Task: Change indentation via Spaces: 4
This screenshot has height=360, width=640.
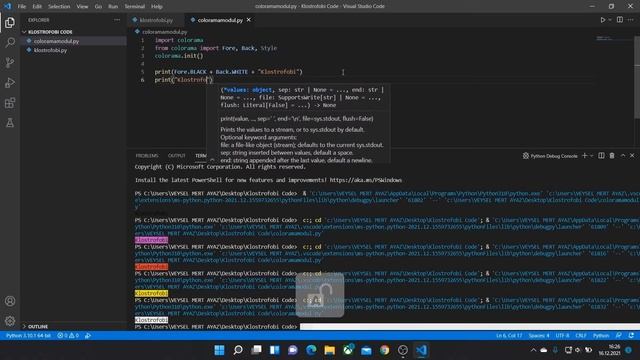Action: tap(539, 336)
